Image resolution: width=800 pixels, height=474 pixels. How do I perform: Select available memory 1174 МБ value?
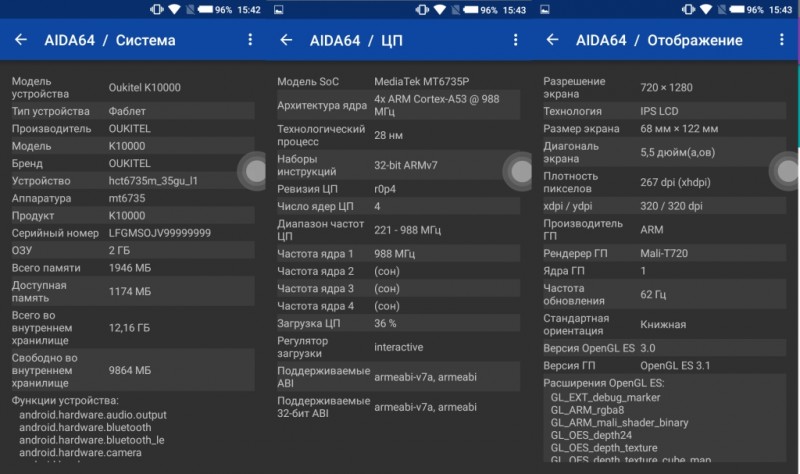click(130, 291)
